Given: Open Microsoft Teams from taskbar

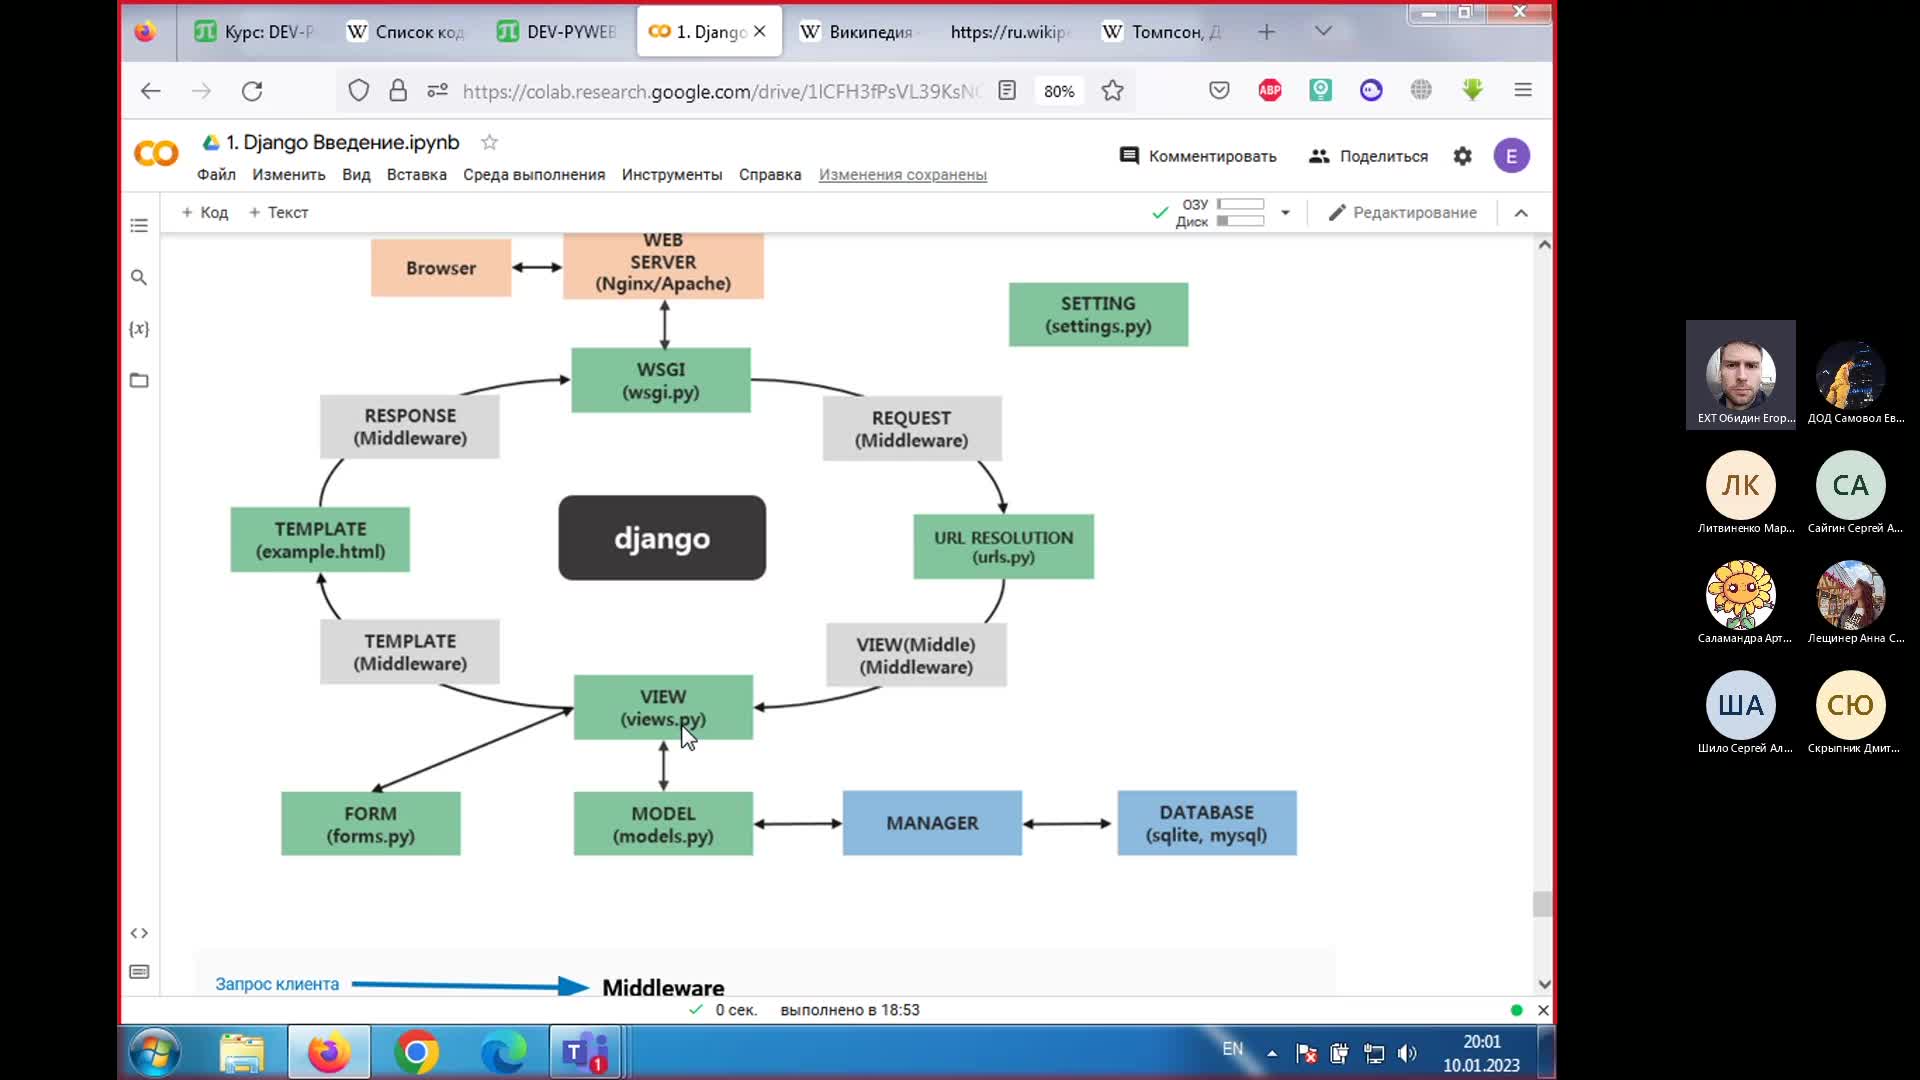Looking at the screenshot, I should click(585, 1052).
